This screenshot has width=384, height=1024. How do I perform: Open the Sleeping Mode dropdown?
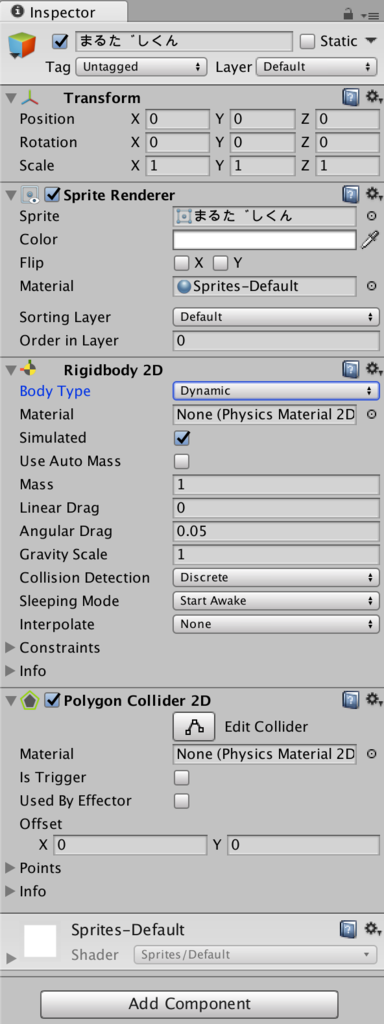(276, 600)
